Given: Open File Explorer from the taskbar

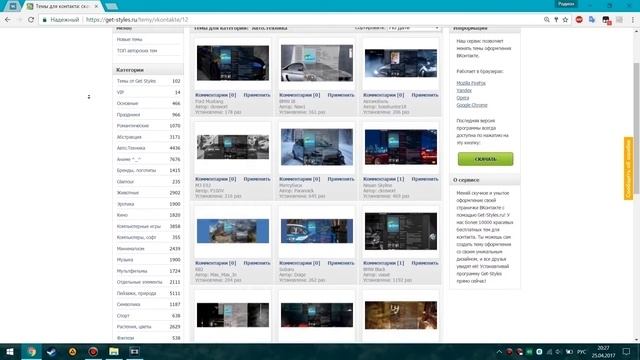Looking at the screenshot, I should (x=113, y=351).
